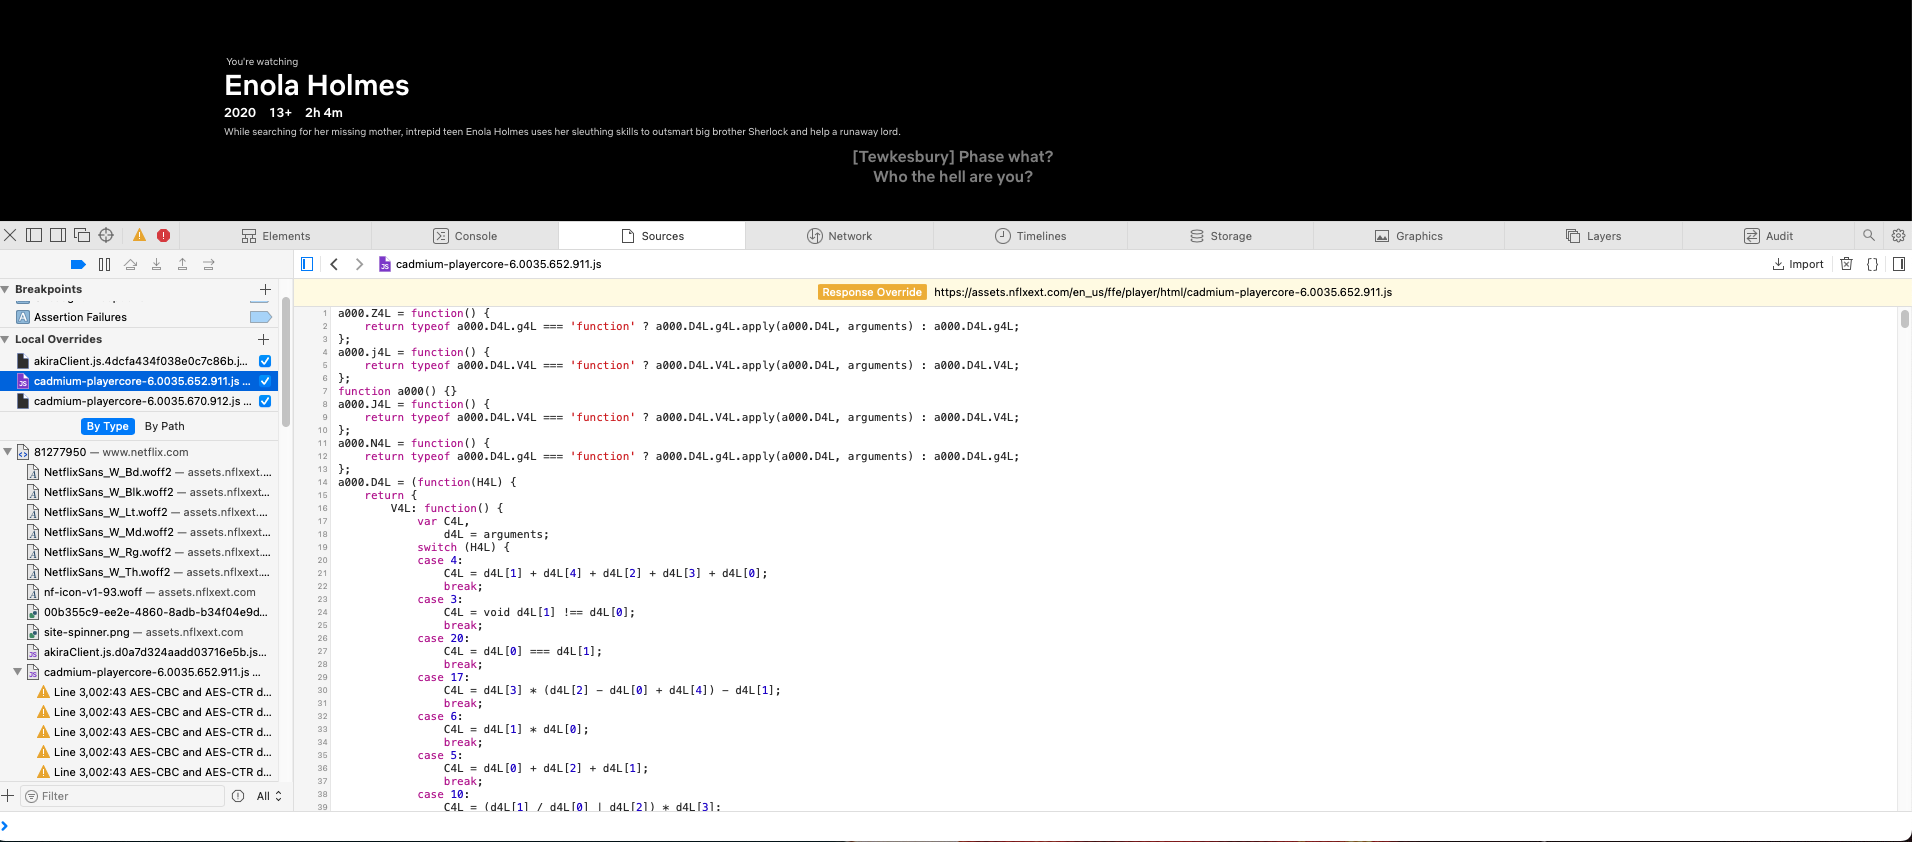The image size is (1912, 842).
Task: Go back with the left chevron
Action: [x=334, y=264]
